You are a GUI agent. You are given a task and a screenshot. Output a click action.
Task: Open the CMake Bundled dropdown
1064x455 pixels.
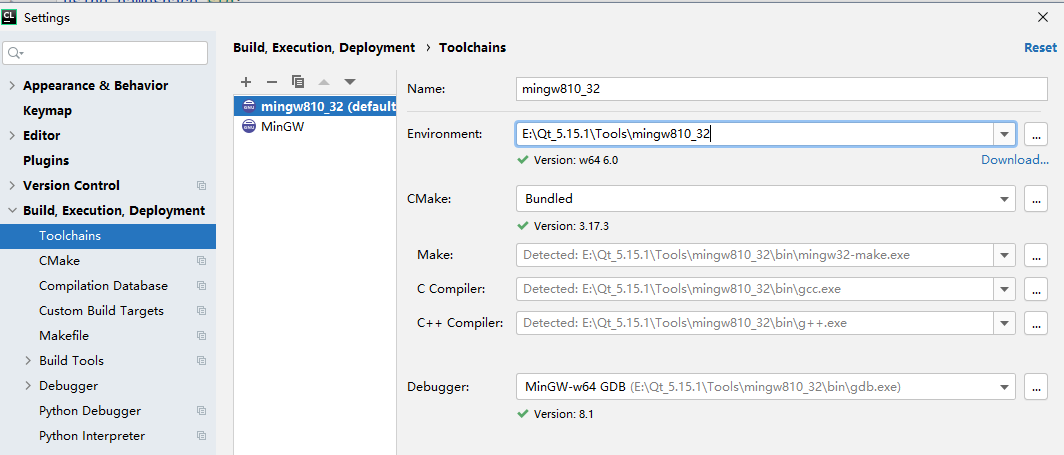[x=1004, y=199]
